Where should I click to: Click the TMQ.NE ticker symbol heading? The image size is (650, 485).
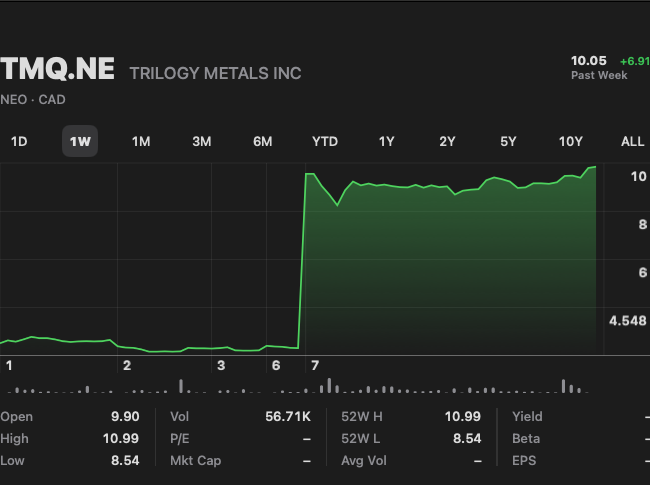[58, 71]
